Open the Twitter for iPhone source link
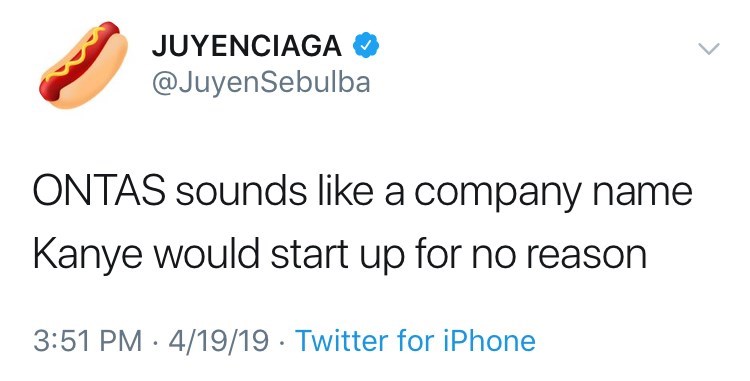The image size is (750, 381). (416, 341)
